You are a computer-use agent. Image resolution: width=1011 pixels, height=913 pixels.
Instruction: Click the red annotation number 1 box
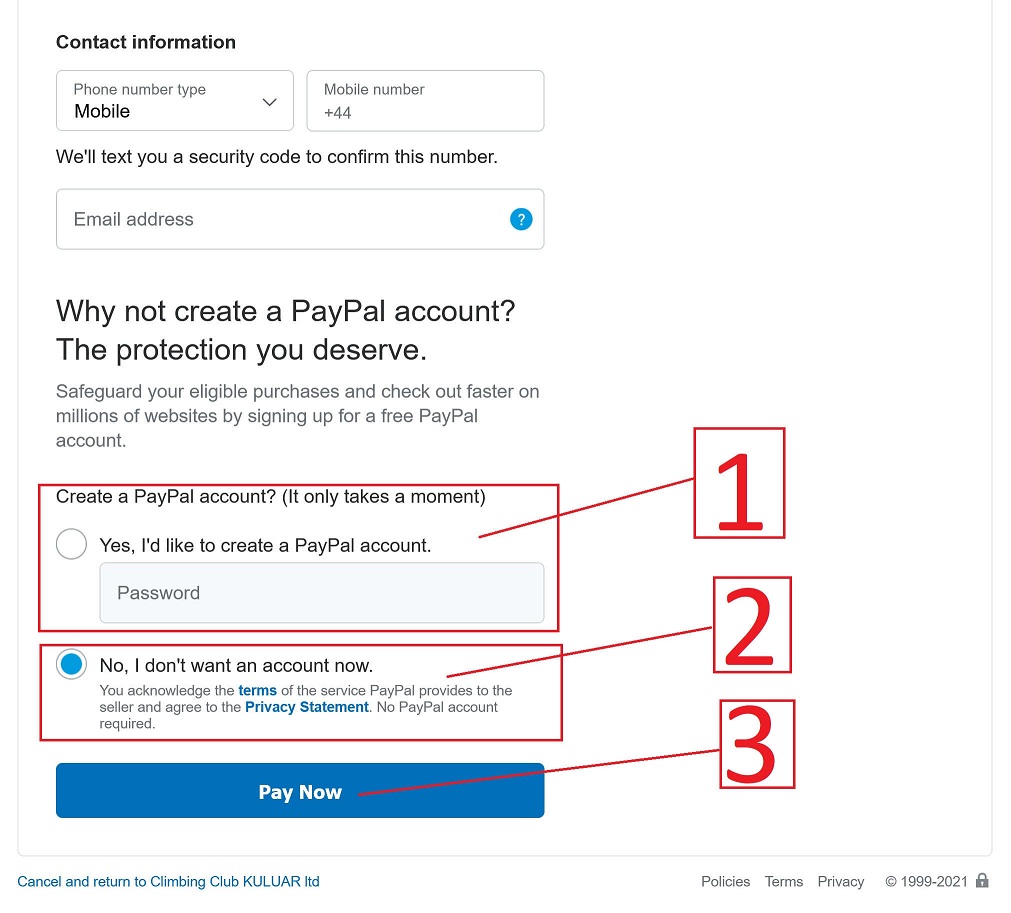click(740, 483)
